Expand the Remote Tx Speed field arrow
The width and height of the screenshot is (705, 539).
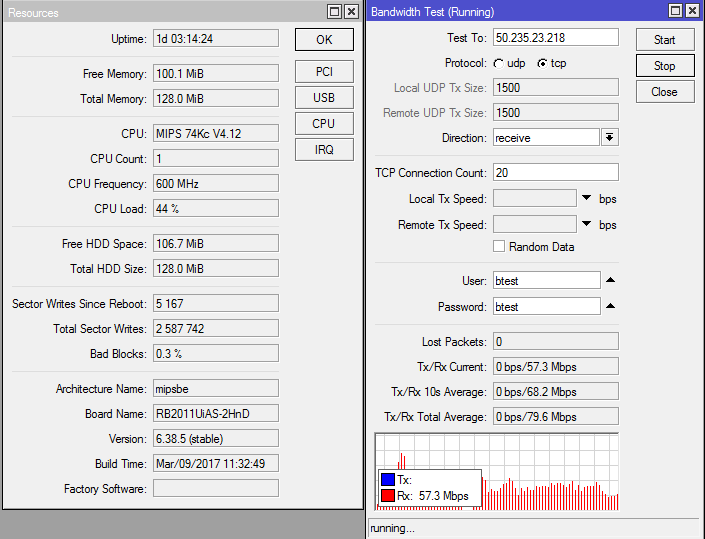coord(587,224)
